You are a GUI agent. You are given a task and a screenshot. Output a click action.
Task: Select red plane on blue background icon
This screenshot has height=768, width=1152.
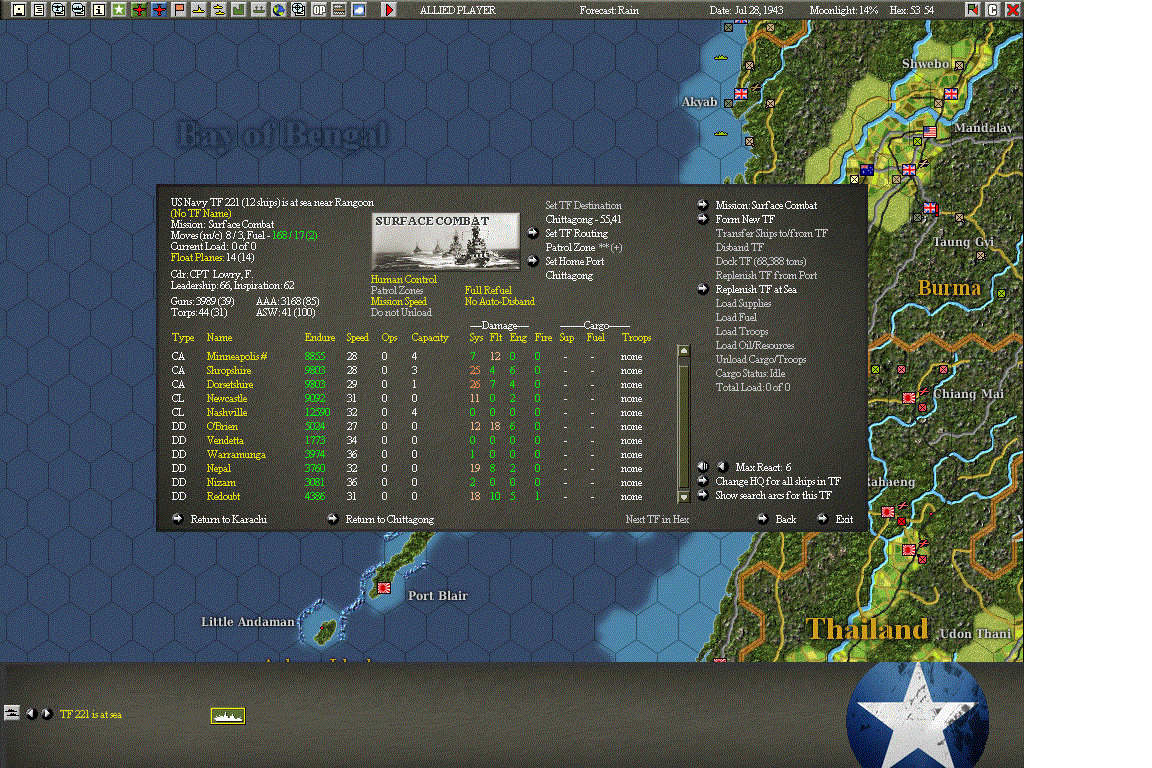pyautogui.click(x=159, y=10)
